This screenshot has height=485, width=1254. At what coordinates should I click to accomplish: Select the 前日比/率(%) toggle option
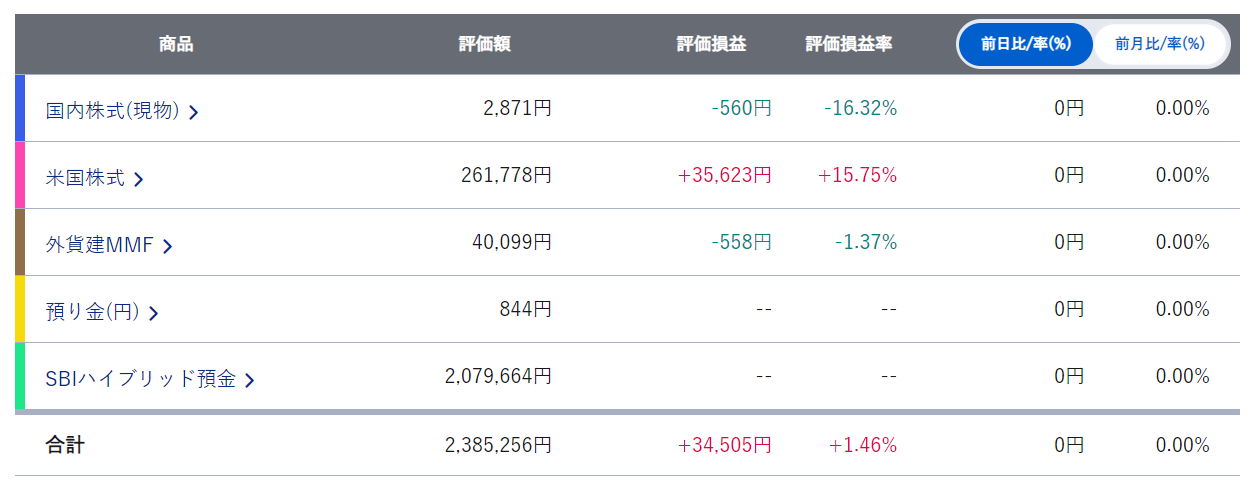1025,44
